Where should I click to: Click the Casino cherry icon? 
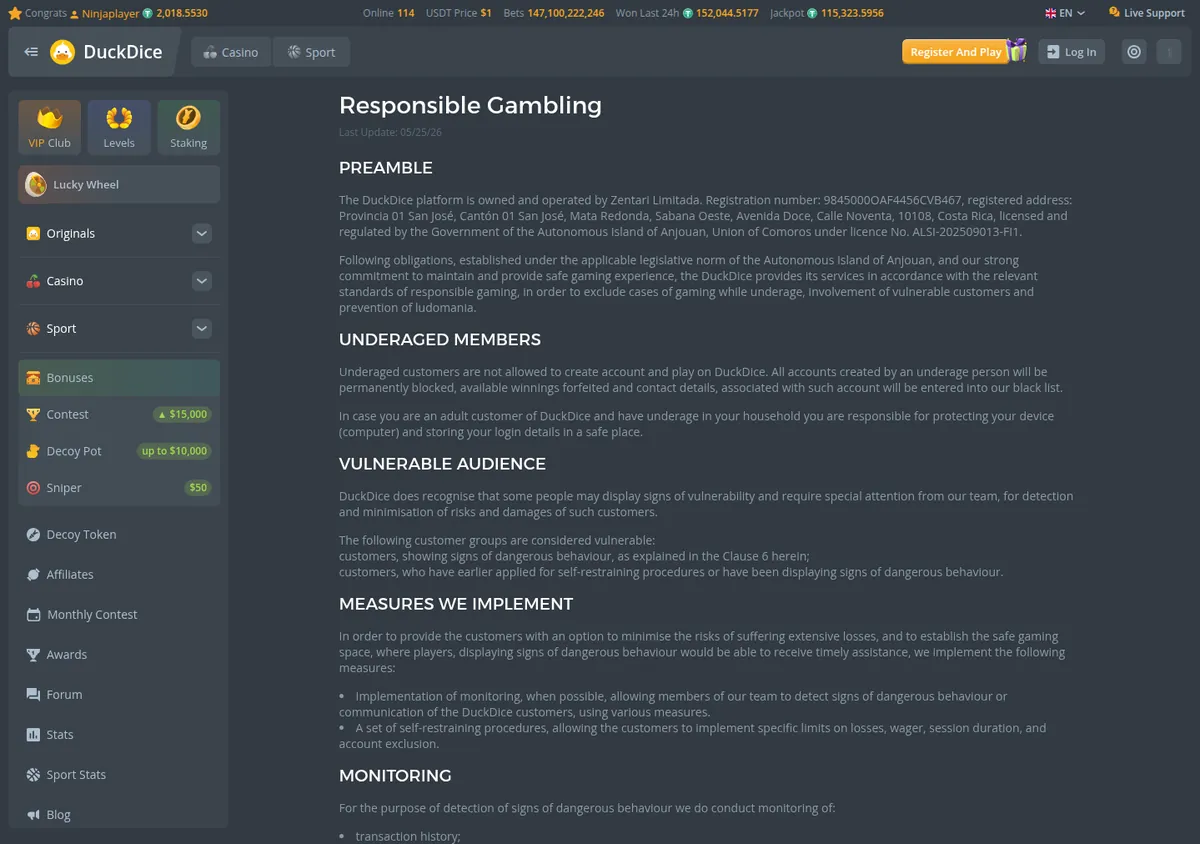(x=33, y=281)
